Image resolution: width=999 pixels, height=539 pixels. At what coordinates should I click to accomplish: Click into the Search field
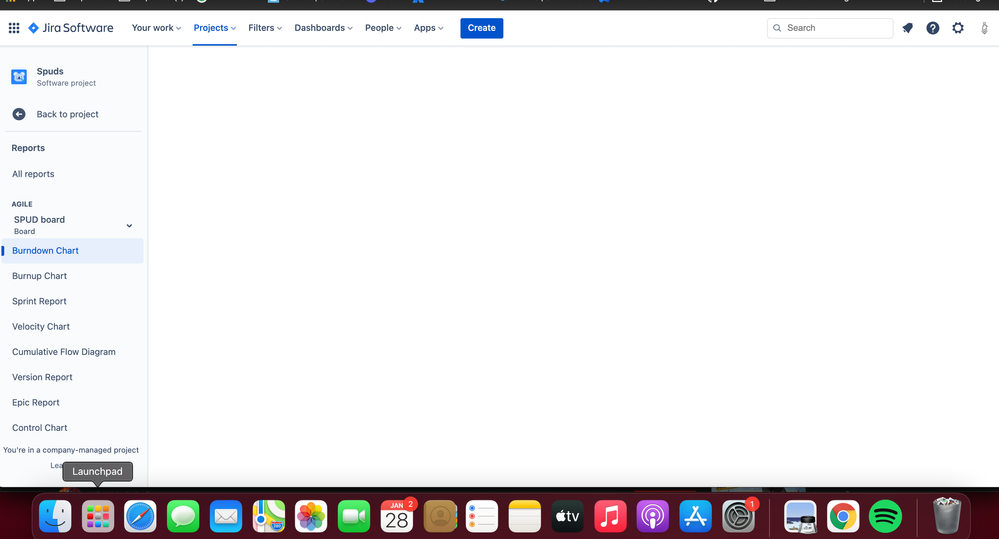click(830, 28)
